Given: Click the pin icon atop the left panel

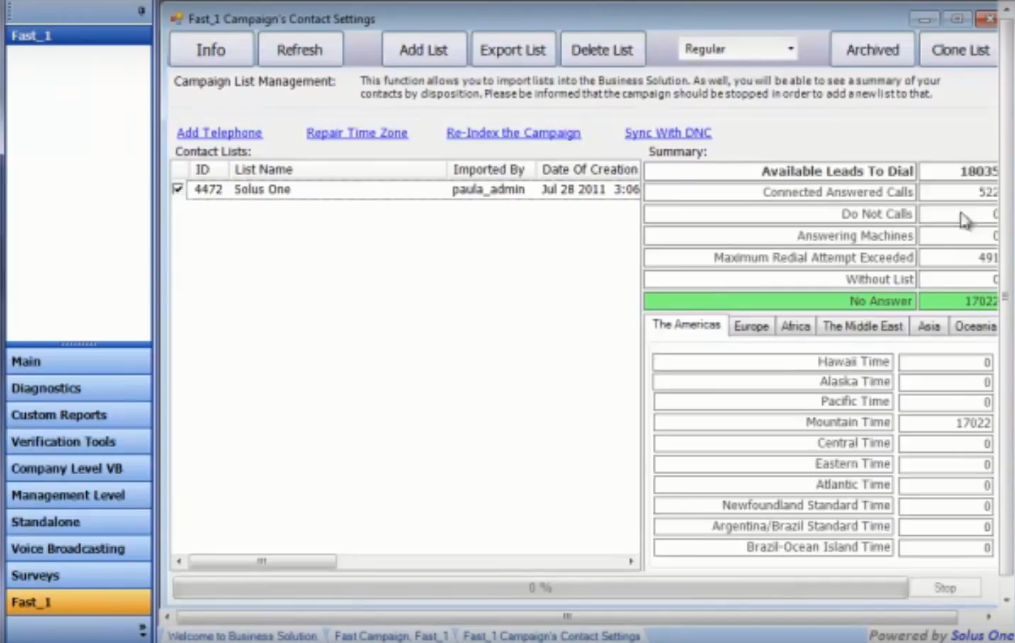Looking at the screenshot, I should (x=141, y=10).
